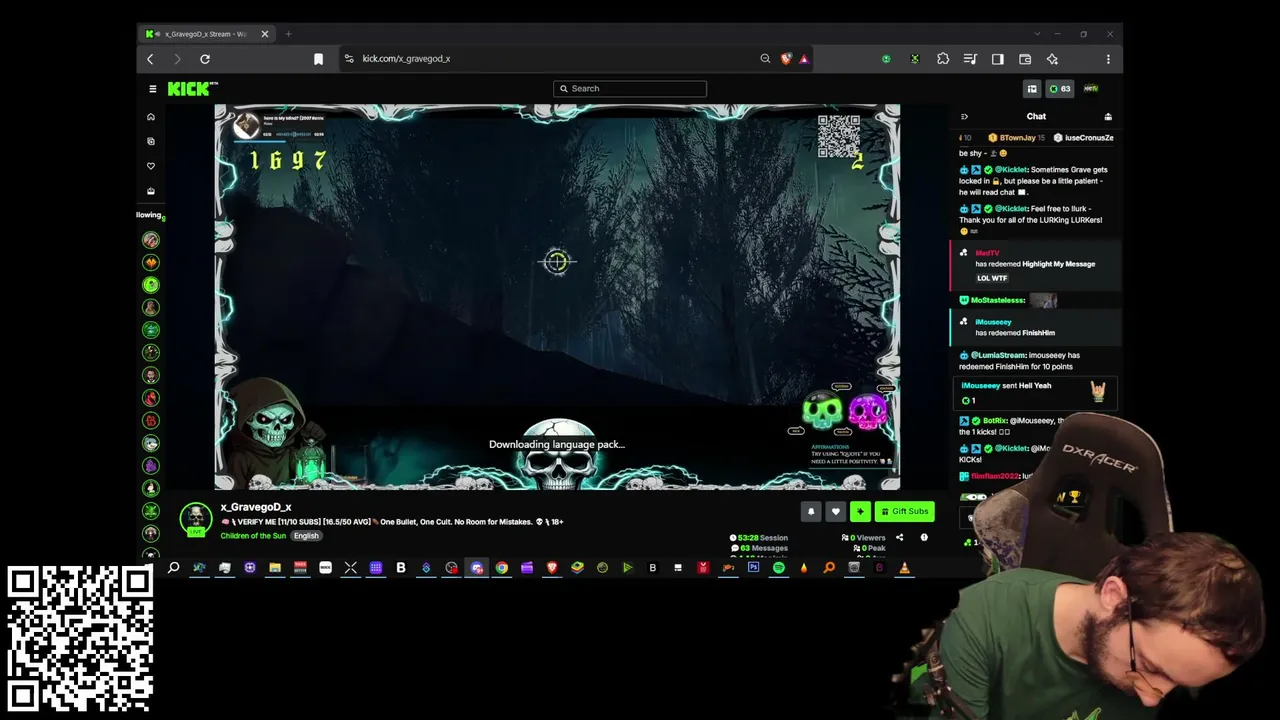Open the media playlist toolbar icon
1280x720 pixels.
click(970, 59)
